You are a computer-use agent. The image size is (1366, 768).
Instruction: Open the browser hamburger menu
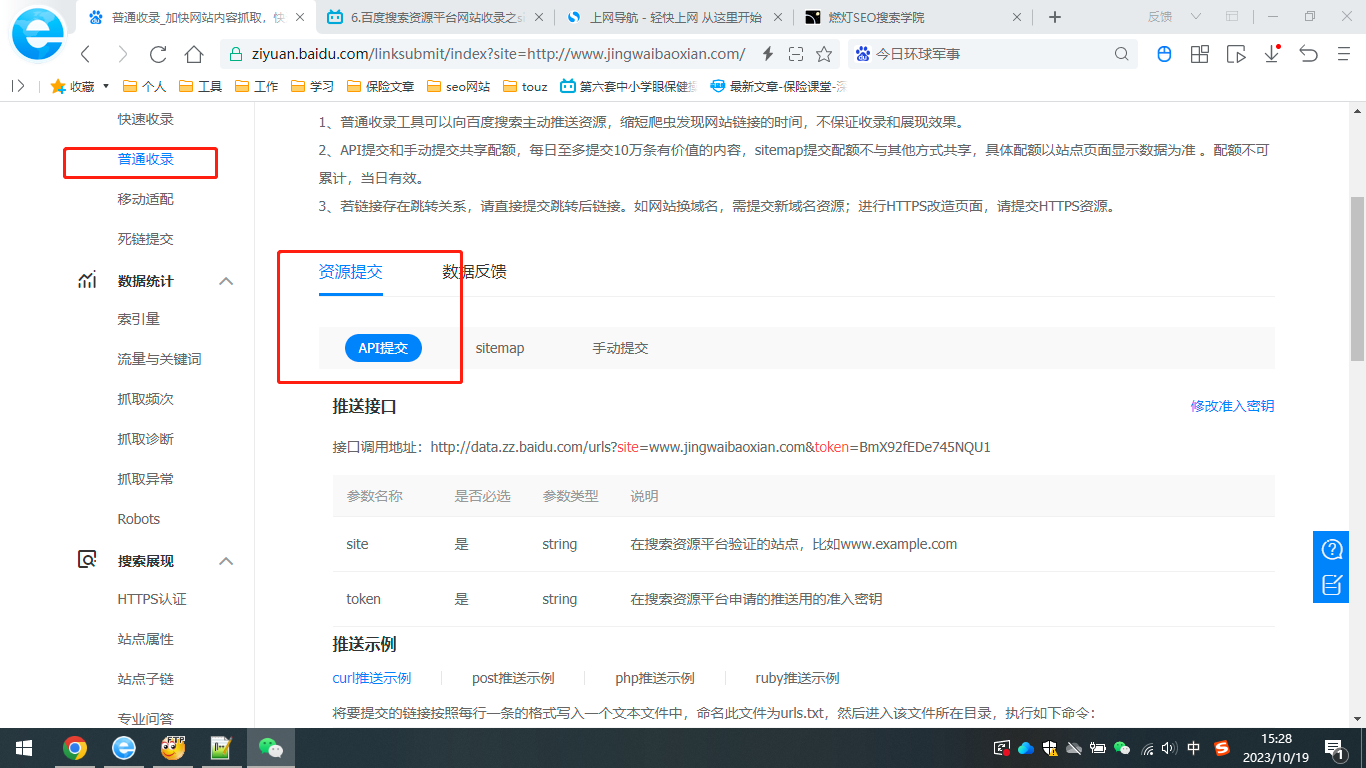pos(1344,54)
